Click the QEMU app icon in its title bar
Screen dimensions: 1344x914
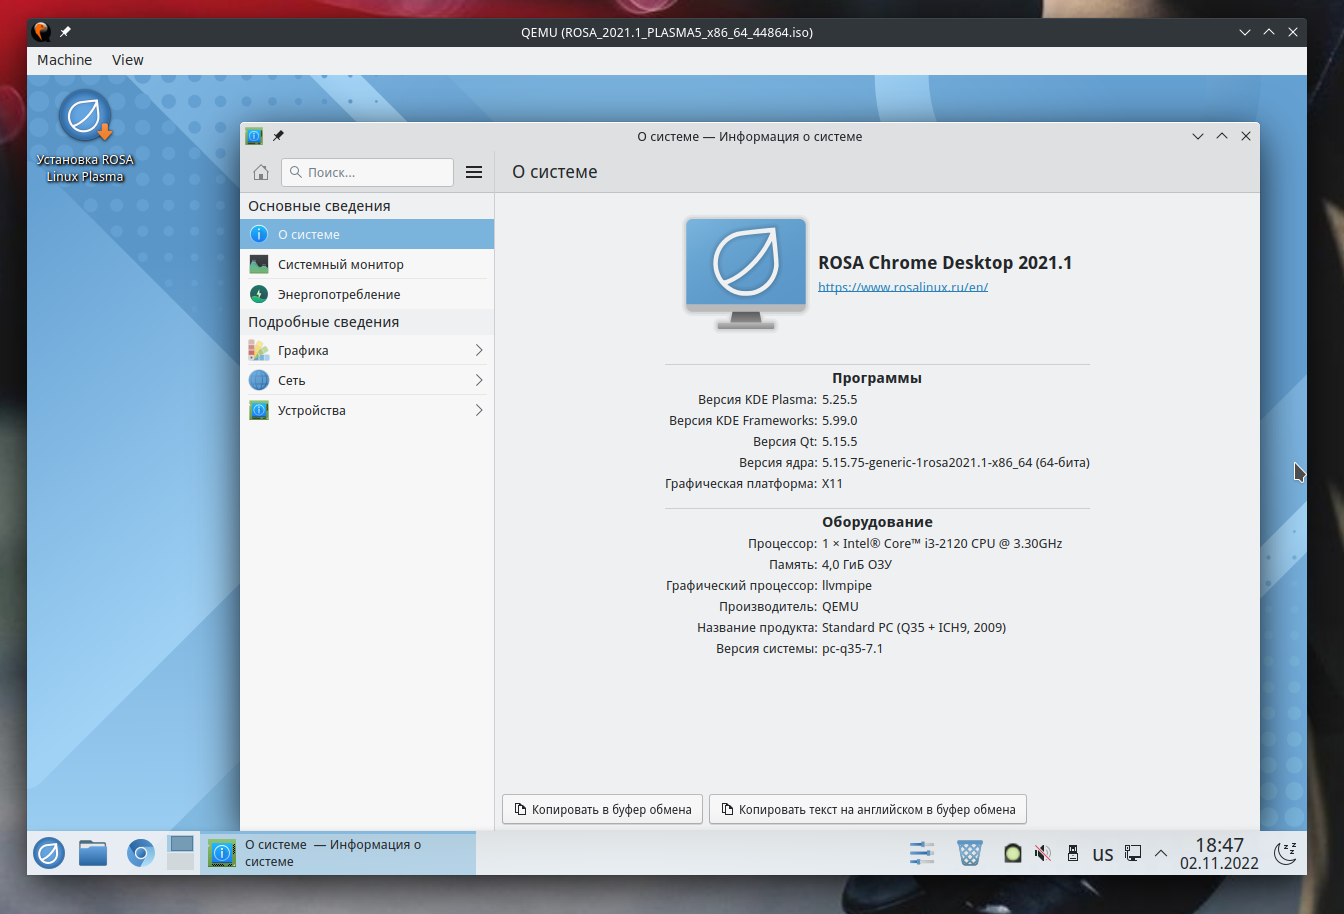(42, 32)
